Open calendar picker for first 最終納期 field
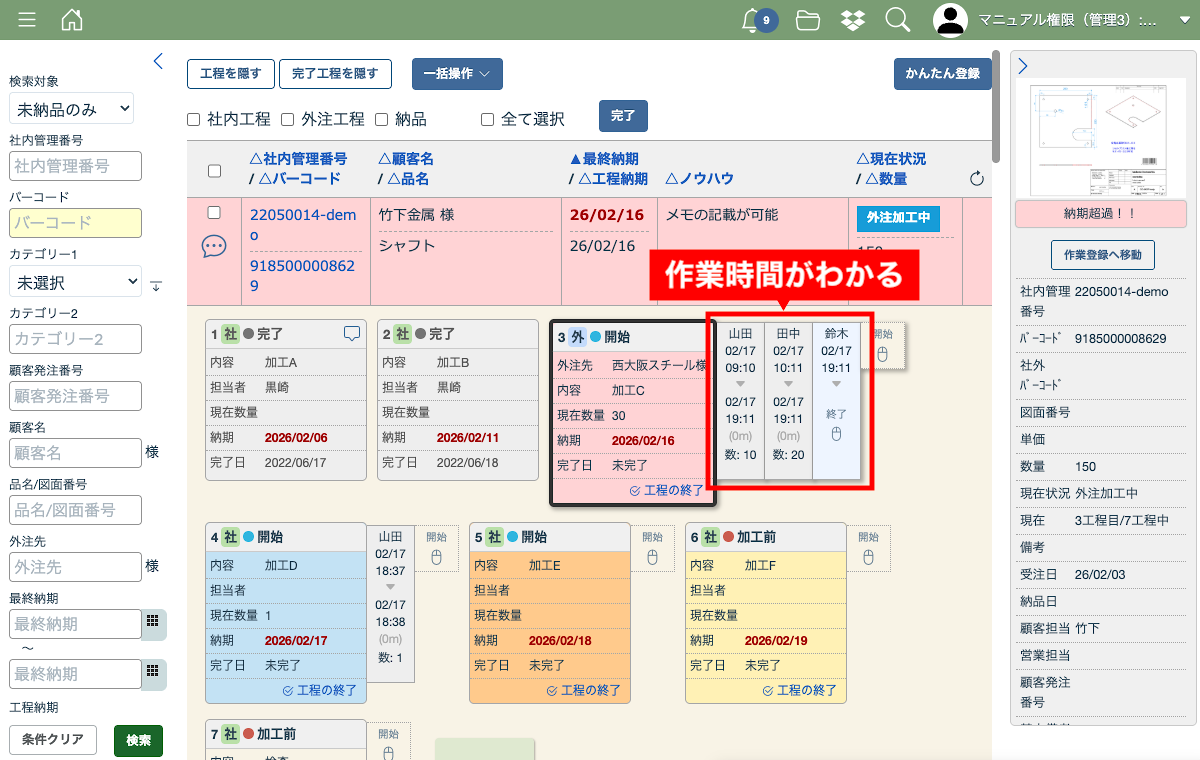Viewport: 1200px width, 760px height. click(x=153, y=621)
